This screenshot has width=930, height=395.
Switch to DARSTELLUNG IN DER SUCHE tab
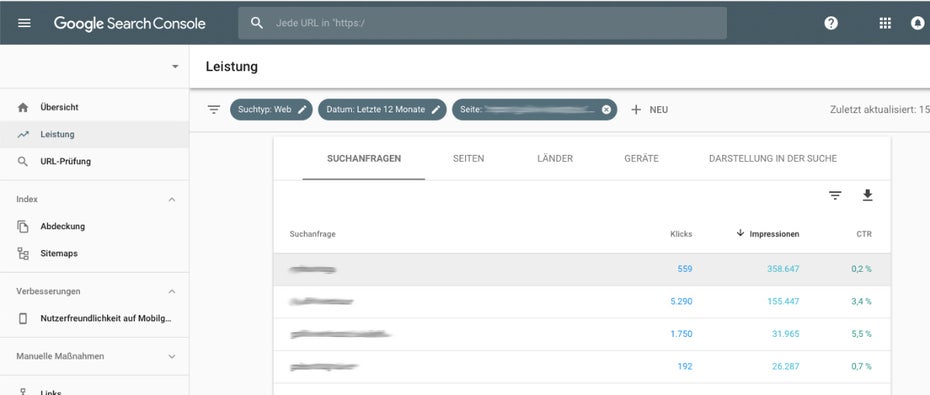[773, 158]
